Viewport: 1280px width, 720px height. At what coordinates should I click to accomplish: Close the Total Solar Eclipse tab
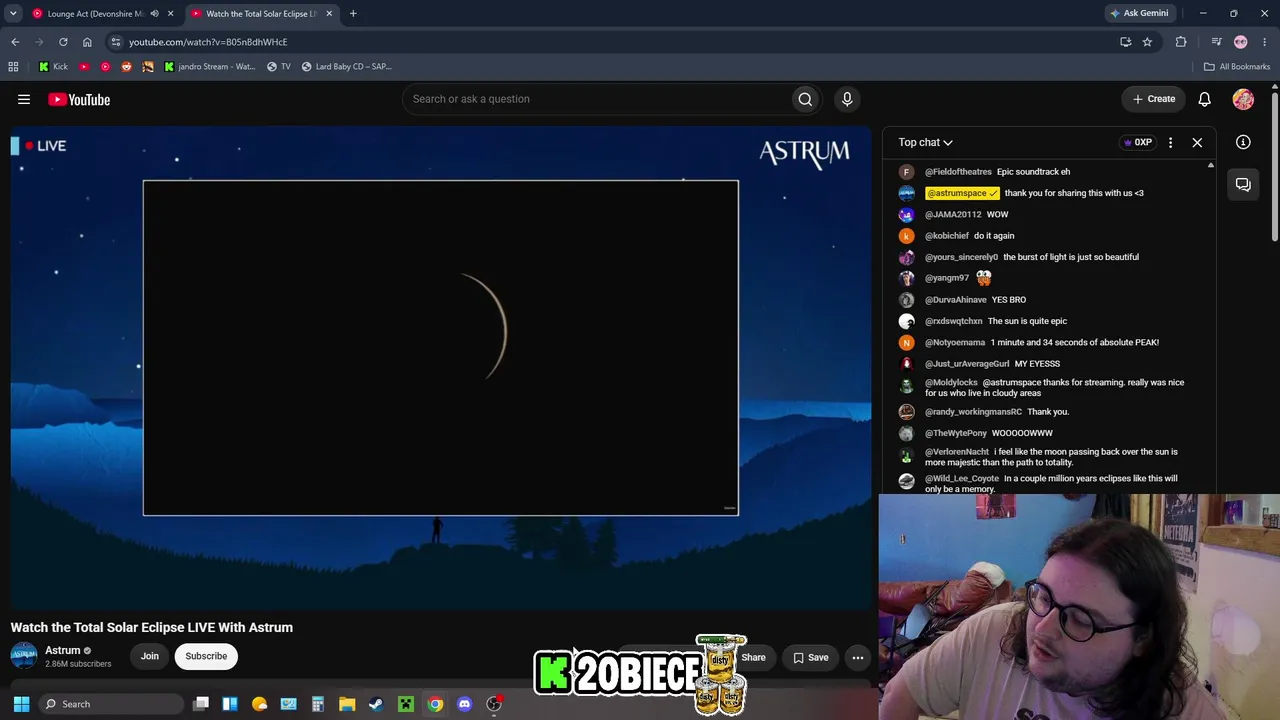click(x=329, y=14)
